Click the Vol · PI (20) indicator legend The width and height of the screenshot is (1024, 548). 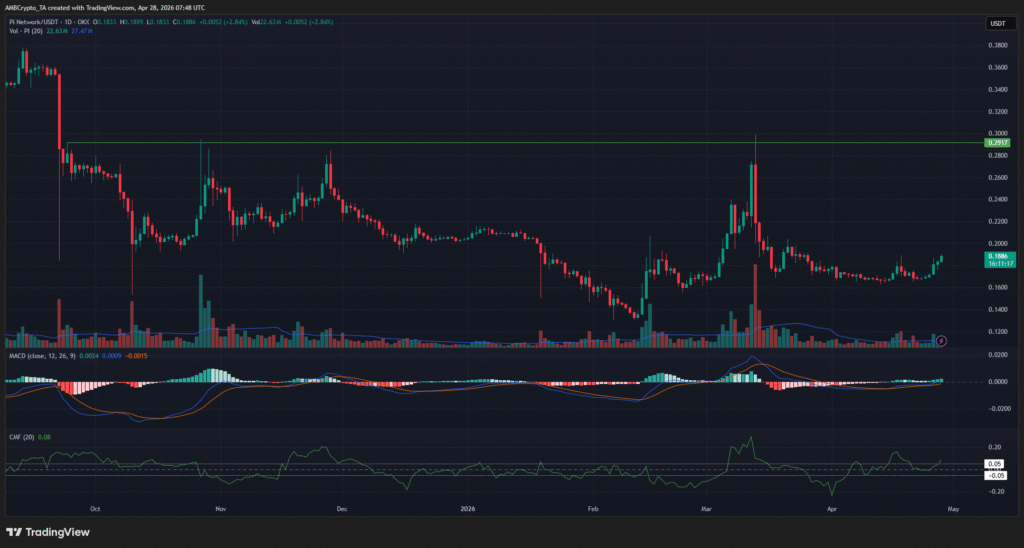[x=25, y=31]
